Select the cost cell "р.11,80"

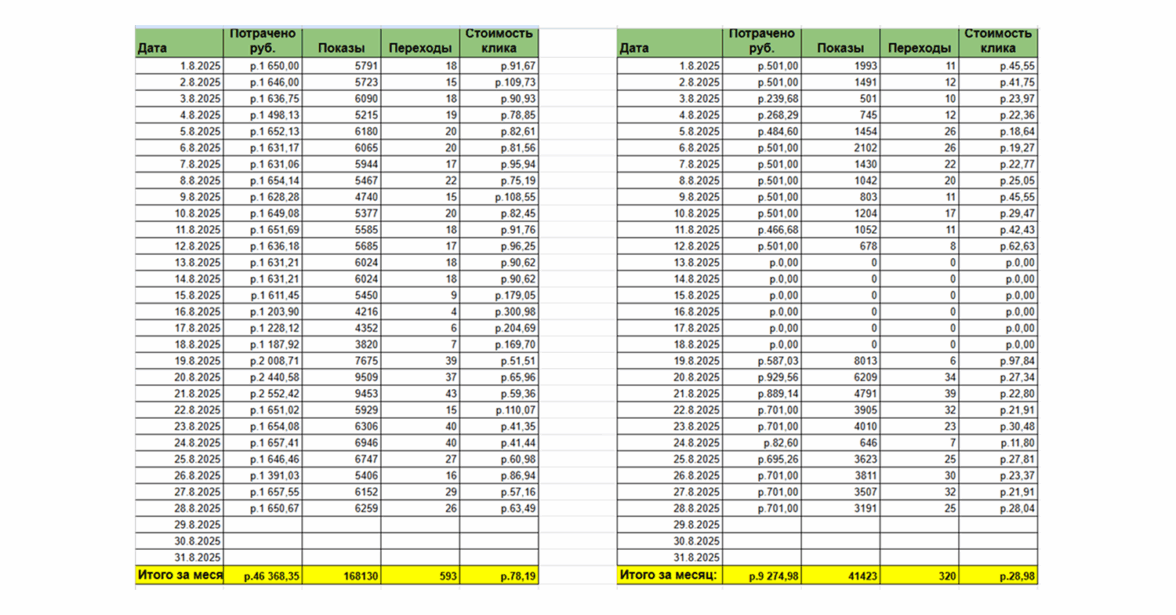click(998, 443)
